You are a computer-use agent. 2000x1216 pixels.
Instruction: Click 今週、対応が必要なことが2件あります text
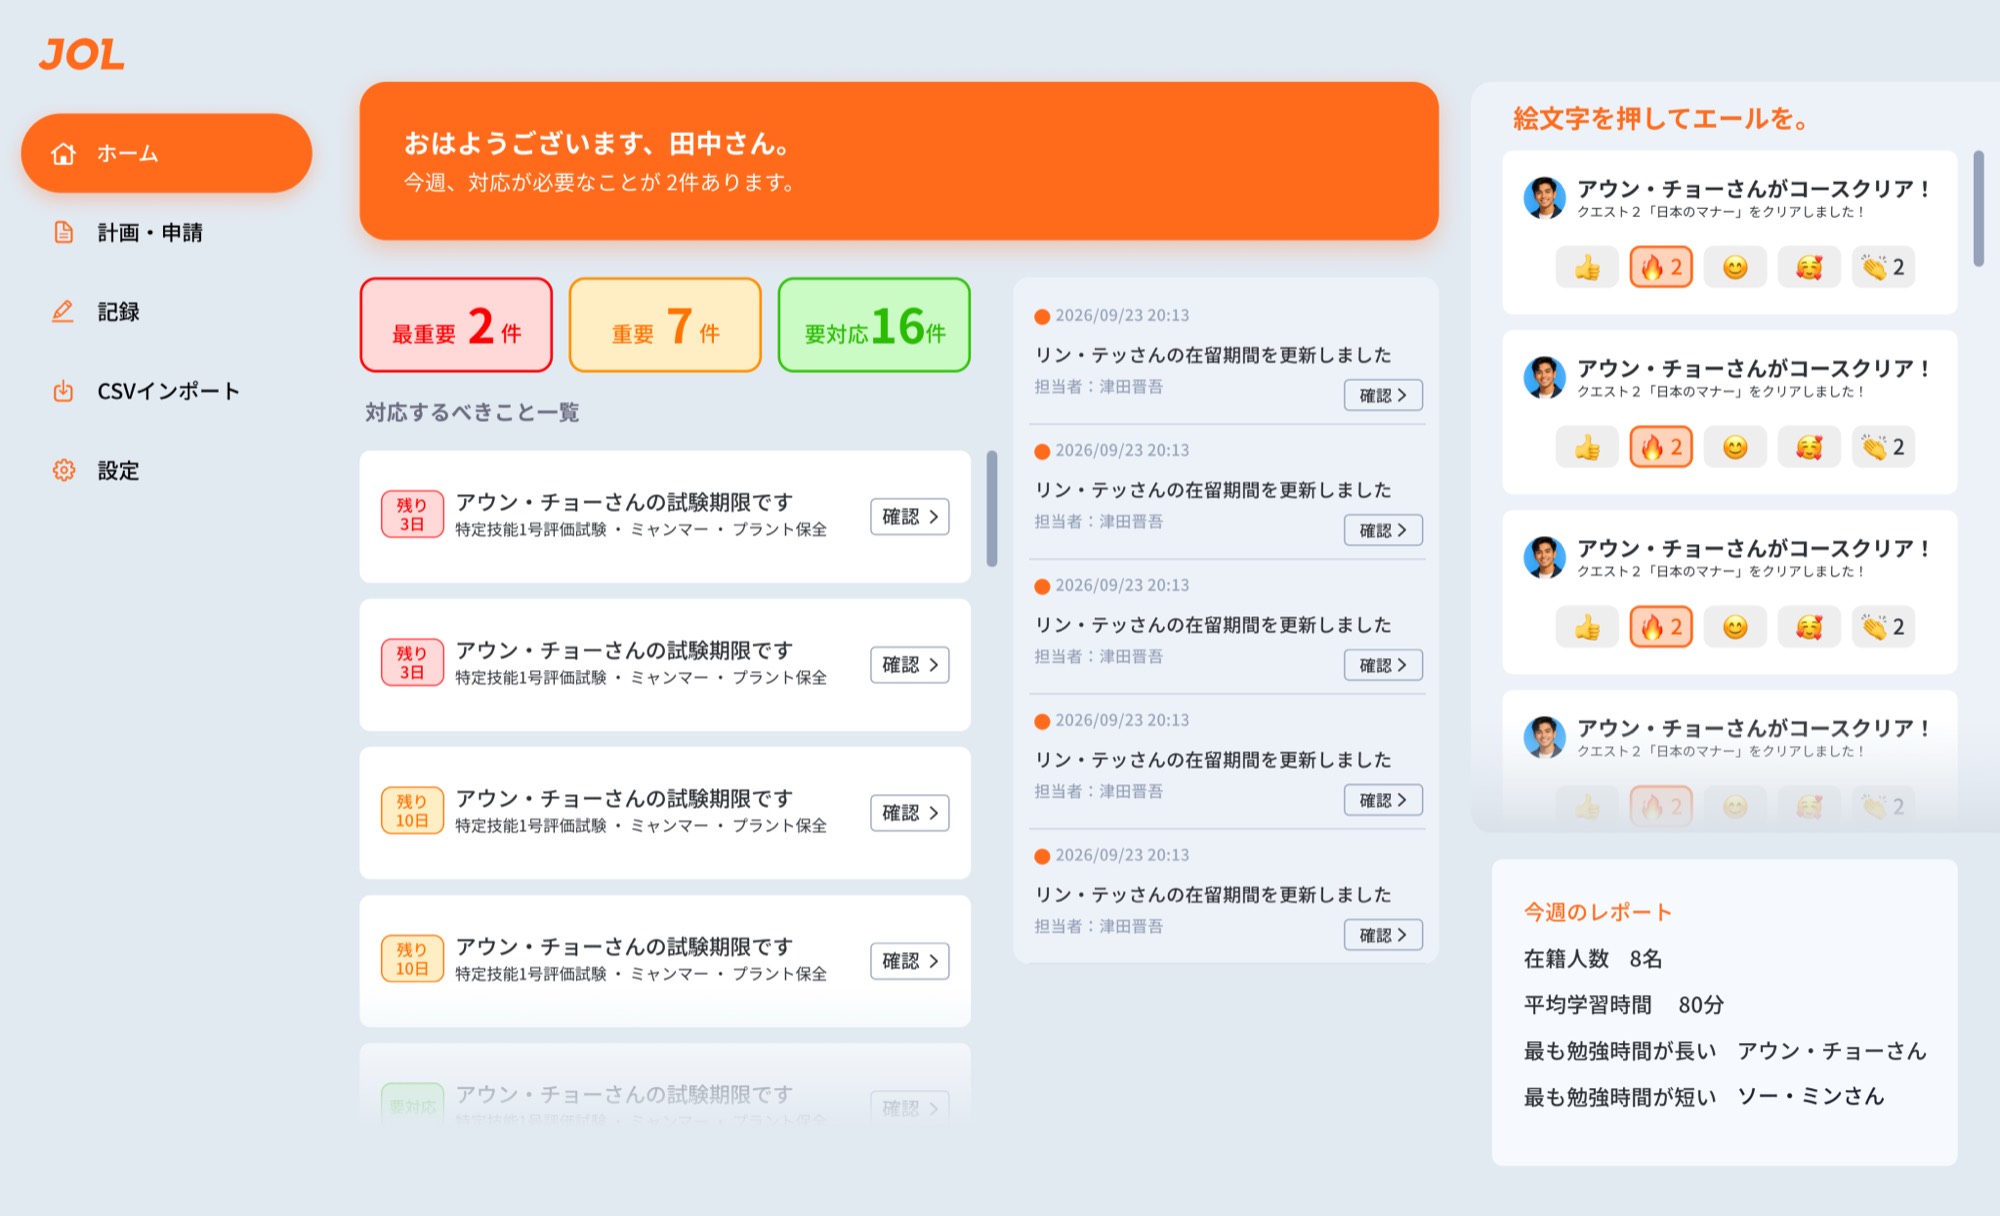tap(600, 183)
